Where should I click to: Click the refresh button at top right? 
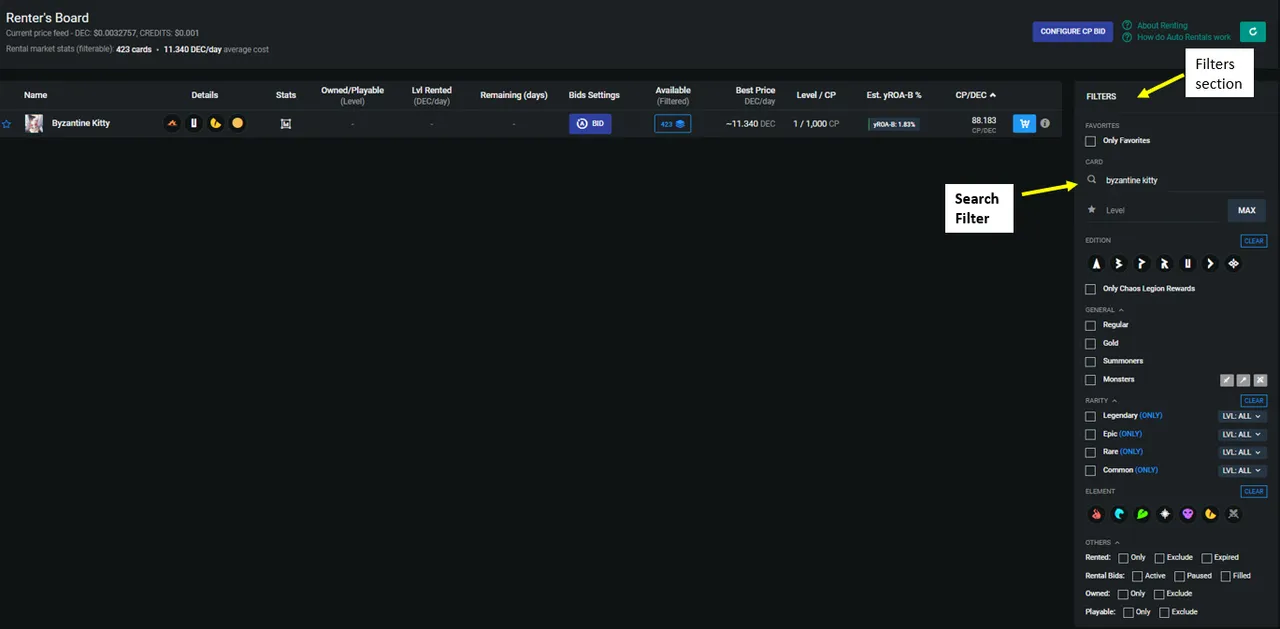(x=1252, y=32)
